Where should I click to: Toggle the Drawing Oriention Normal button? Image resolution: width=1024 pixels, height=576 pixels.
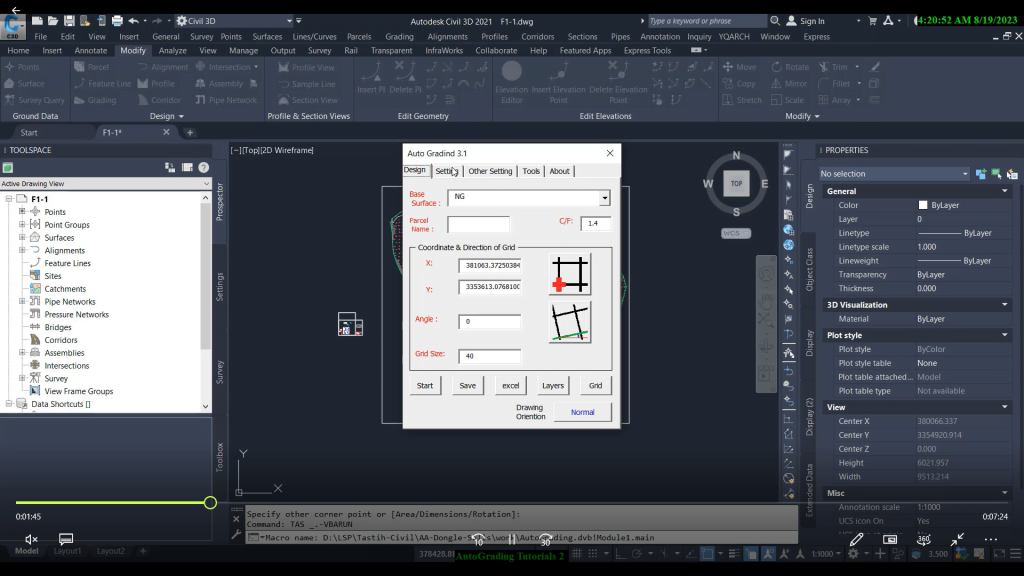[583, 412]
